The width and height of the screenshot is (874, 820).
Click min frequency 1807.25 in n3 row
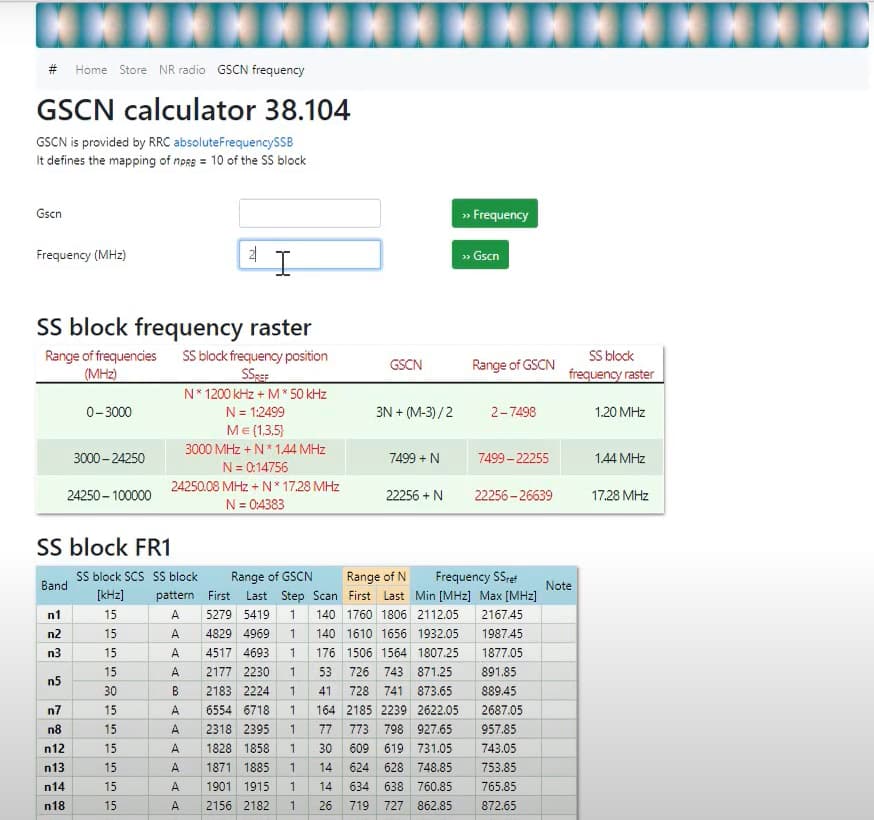(x=438, y=653)
